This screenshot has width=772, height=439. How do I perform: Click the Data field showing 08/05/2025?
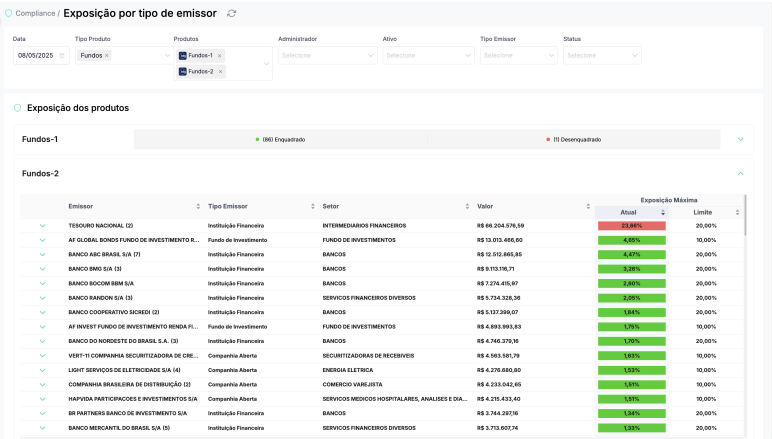[x=41, y=56]
